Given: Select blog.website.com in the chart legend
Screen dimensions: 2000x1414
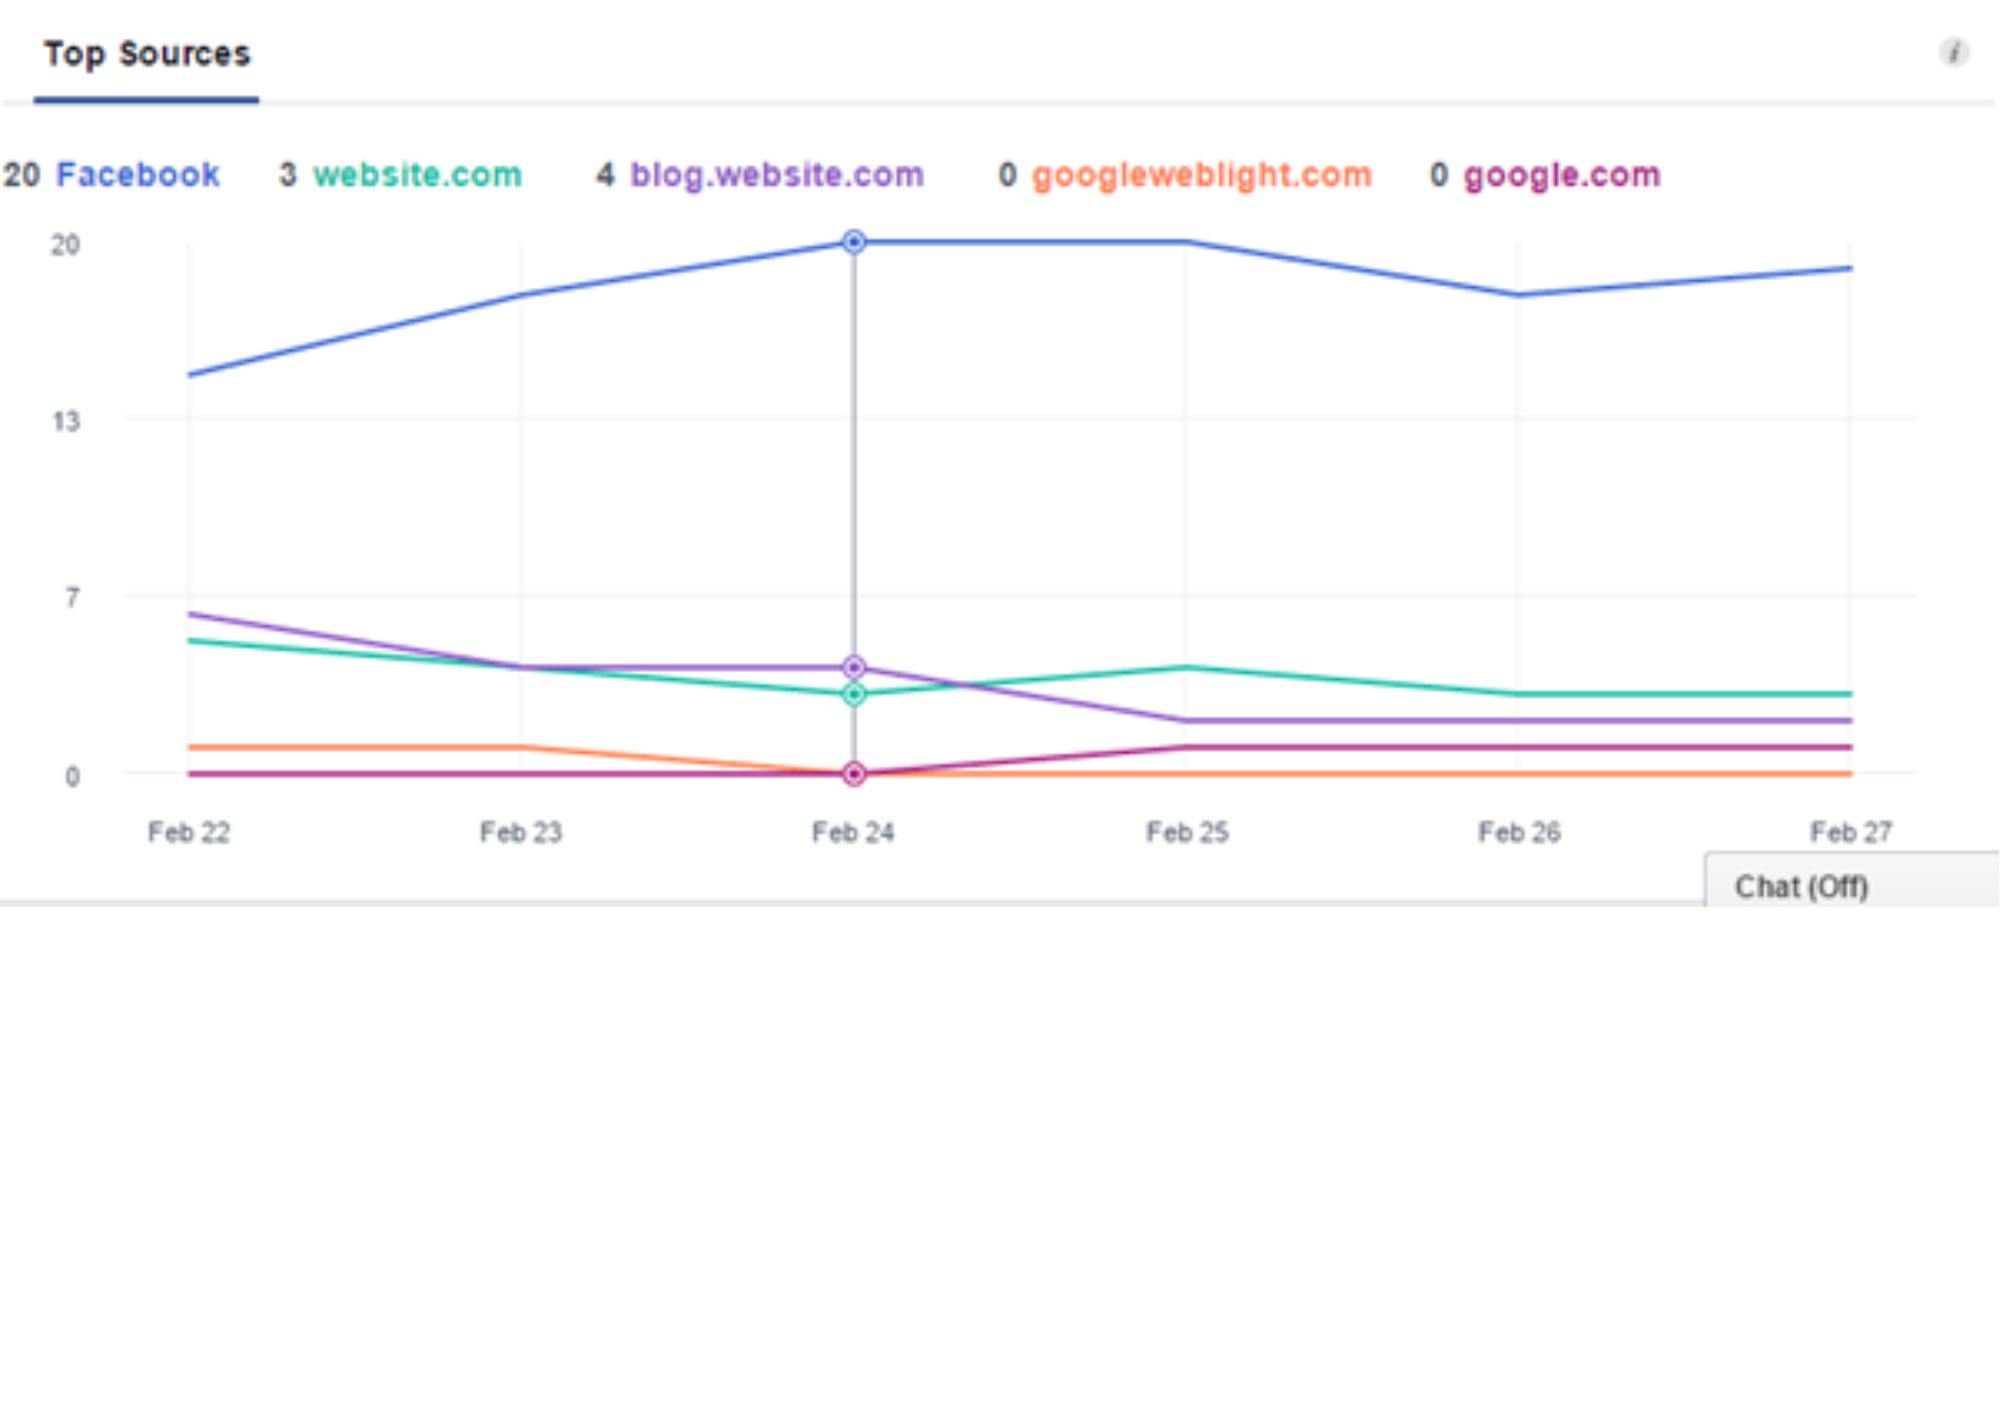Looking at the screenshot, I should click(x=777, y=175).
